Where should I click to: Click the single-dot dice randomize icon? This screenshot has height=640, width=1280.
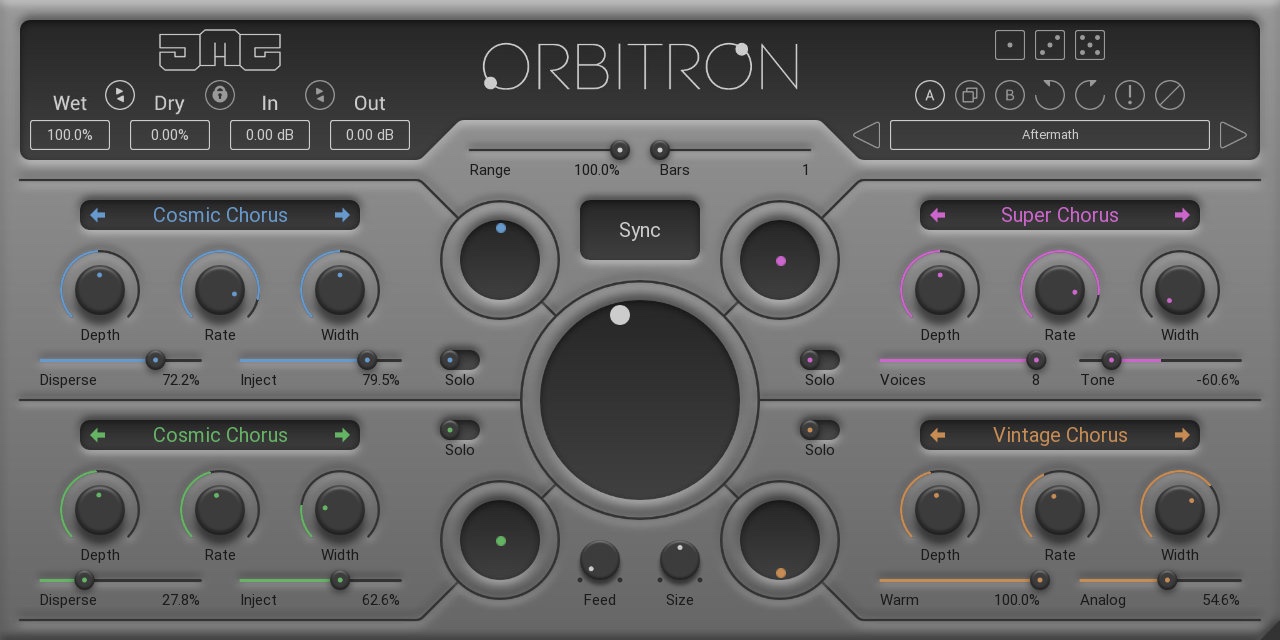1010,45
